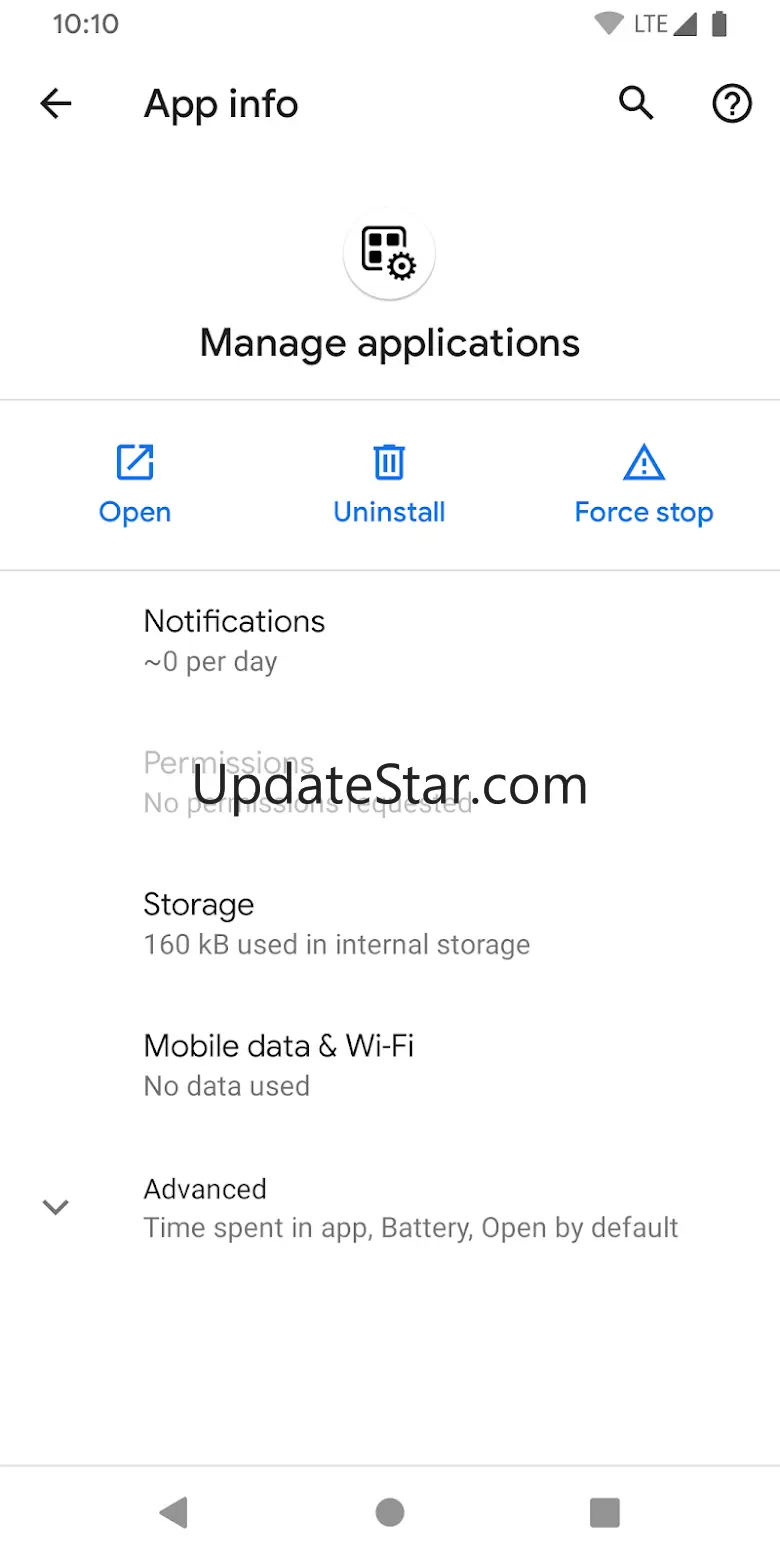Image resolution: width=780 pixels, height=1560 pixels.
Task: Click the Uninstall text label
Action: [389, 513]
